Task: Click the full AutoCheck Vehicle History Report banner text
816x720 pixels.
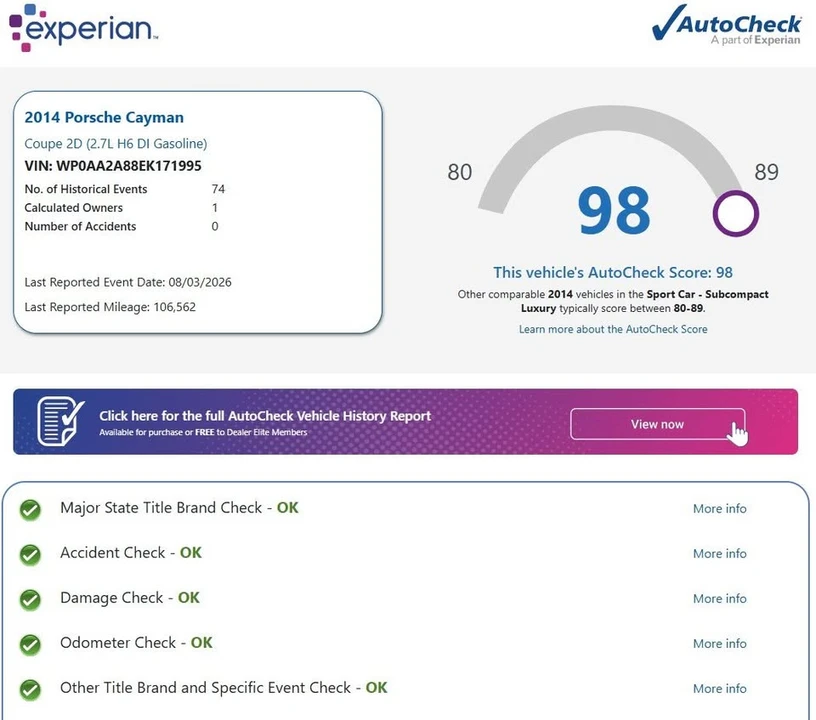Action: 265,416
